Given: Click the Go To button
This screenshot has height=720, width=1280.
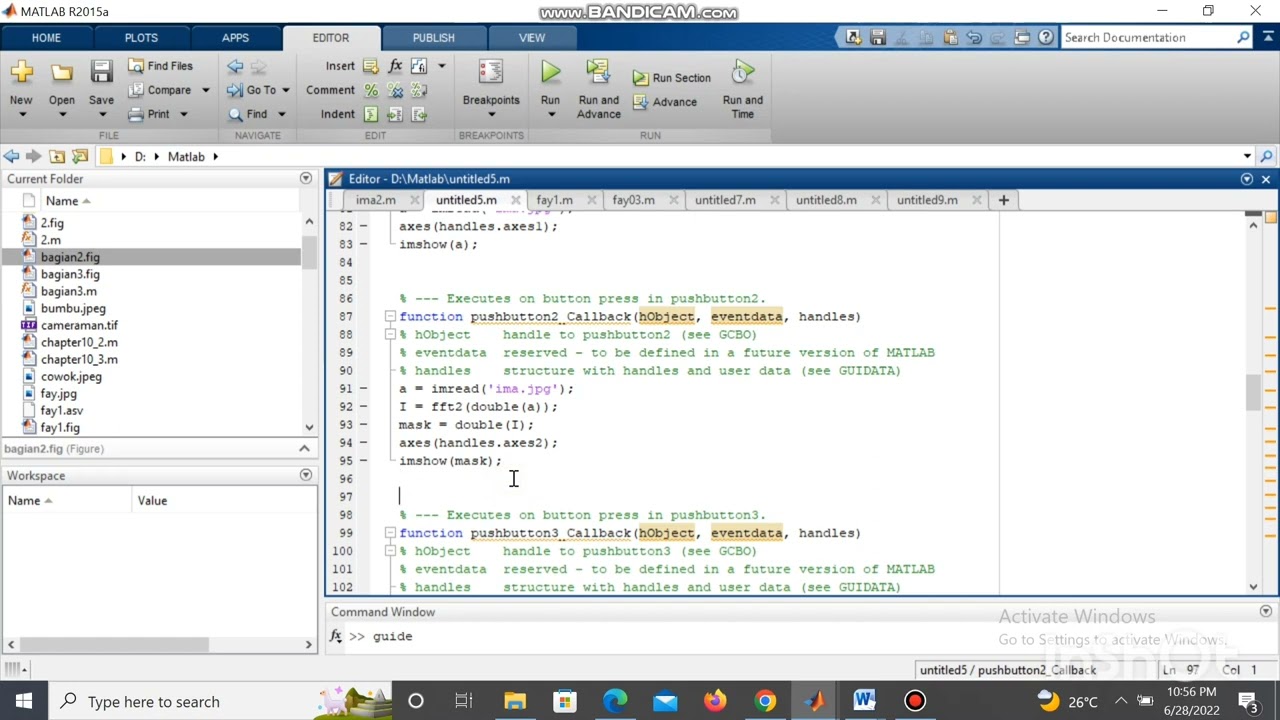Looking at the screenshot, I should (x=252, y=90).
